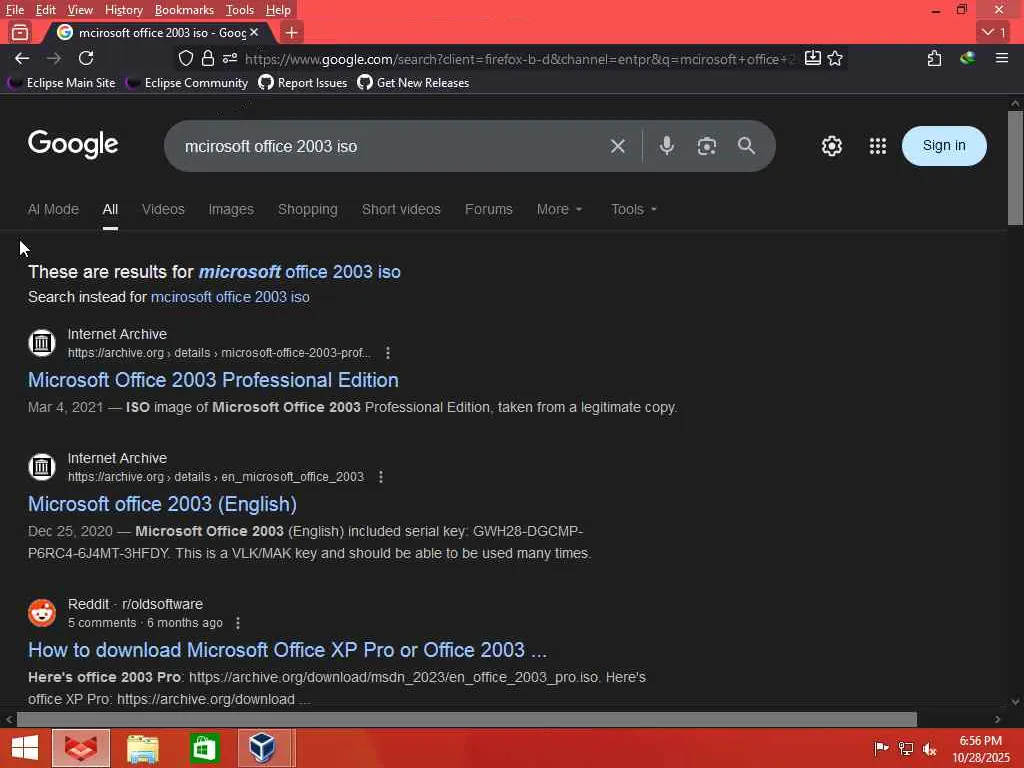Viewport: 1024px width, 768px height.
Task: Open the Google apps grid icon
Action: [878, 146]
